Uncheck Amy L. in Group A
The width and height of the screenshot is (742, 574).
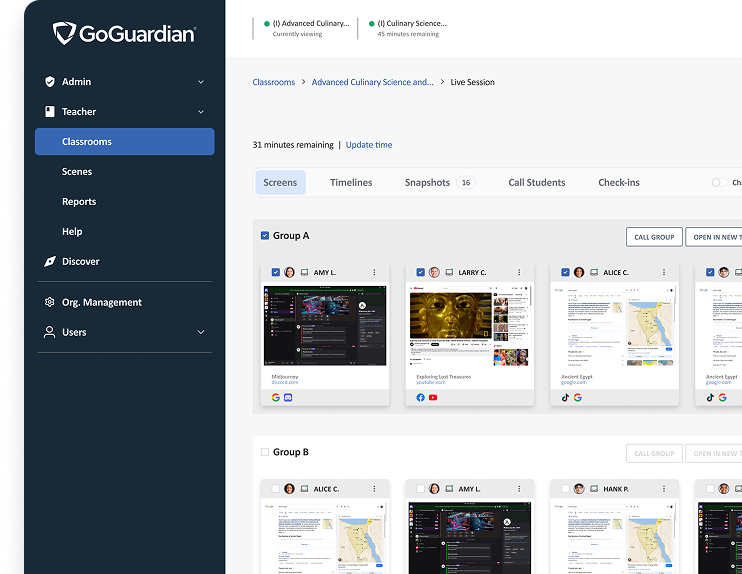[x=275, y=272]
